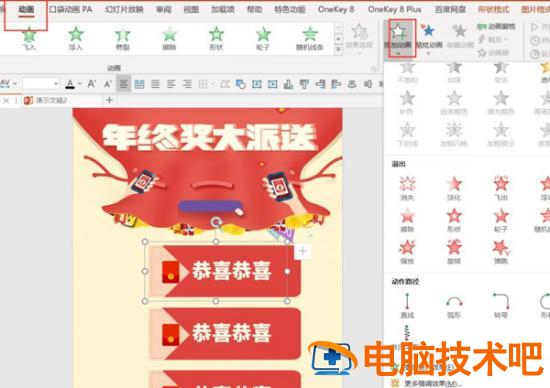Open the font color A dropdown arrow
550x388 pixels.
(80, 84)
